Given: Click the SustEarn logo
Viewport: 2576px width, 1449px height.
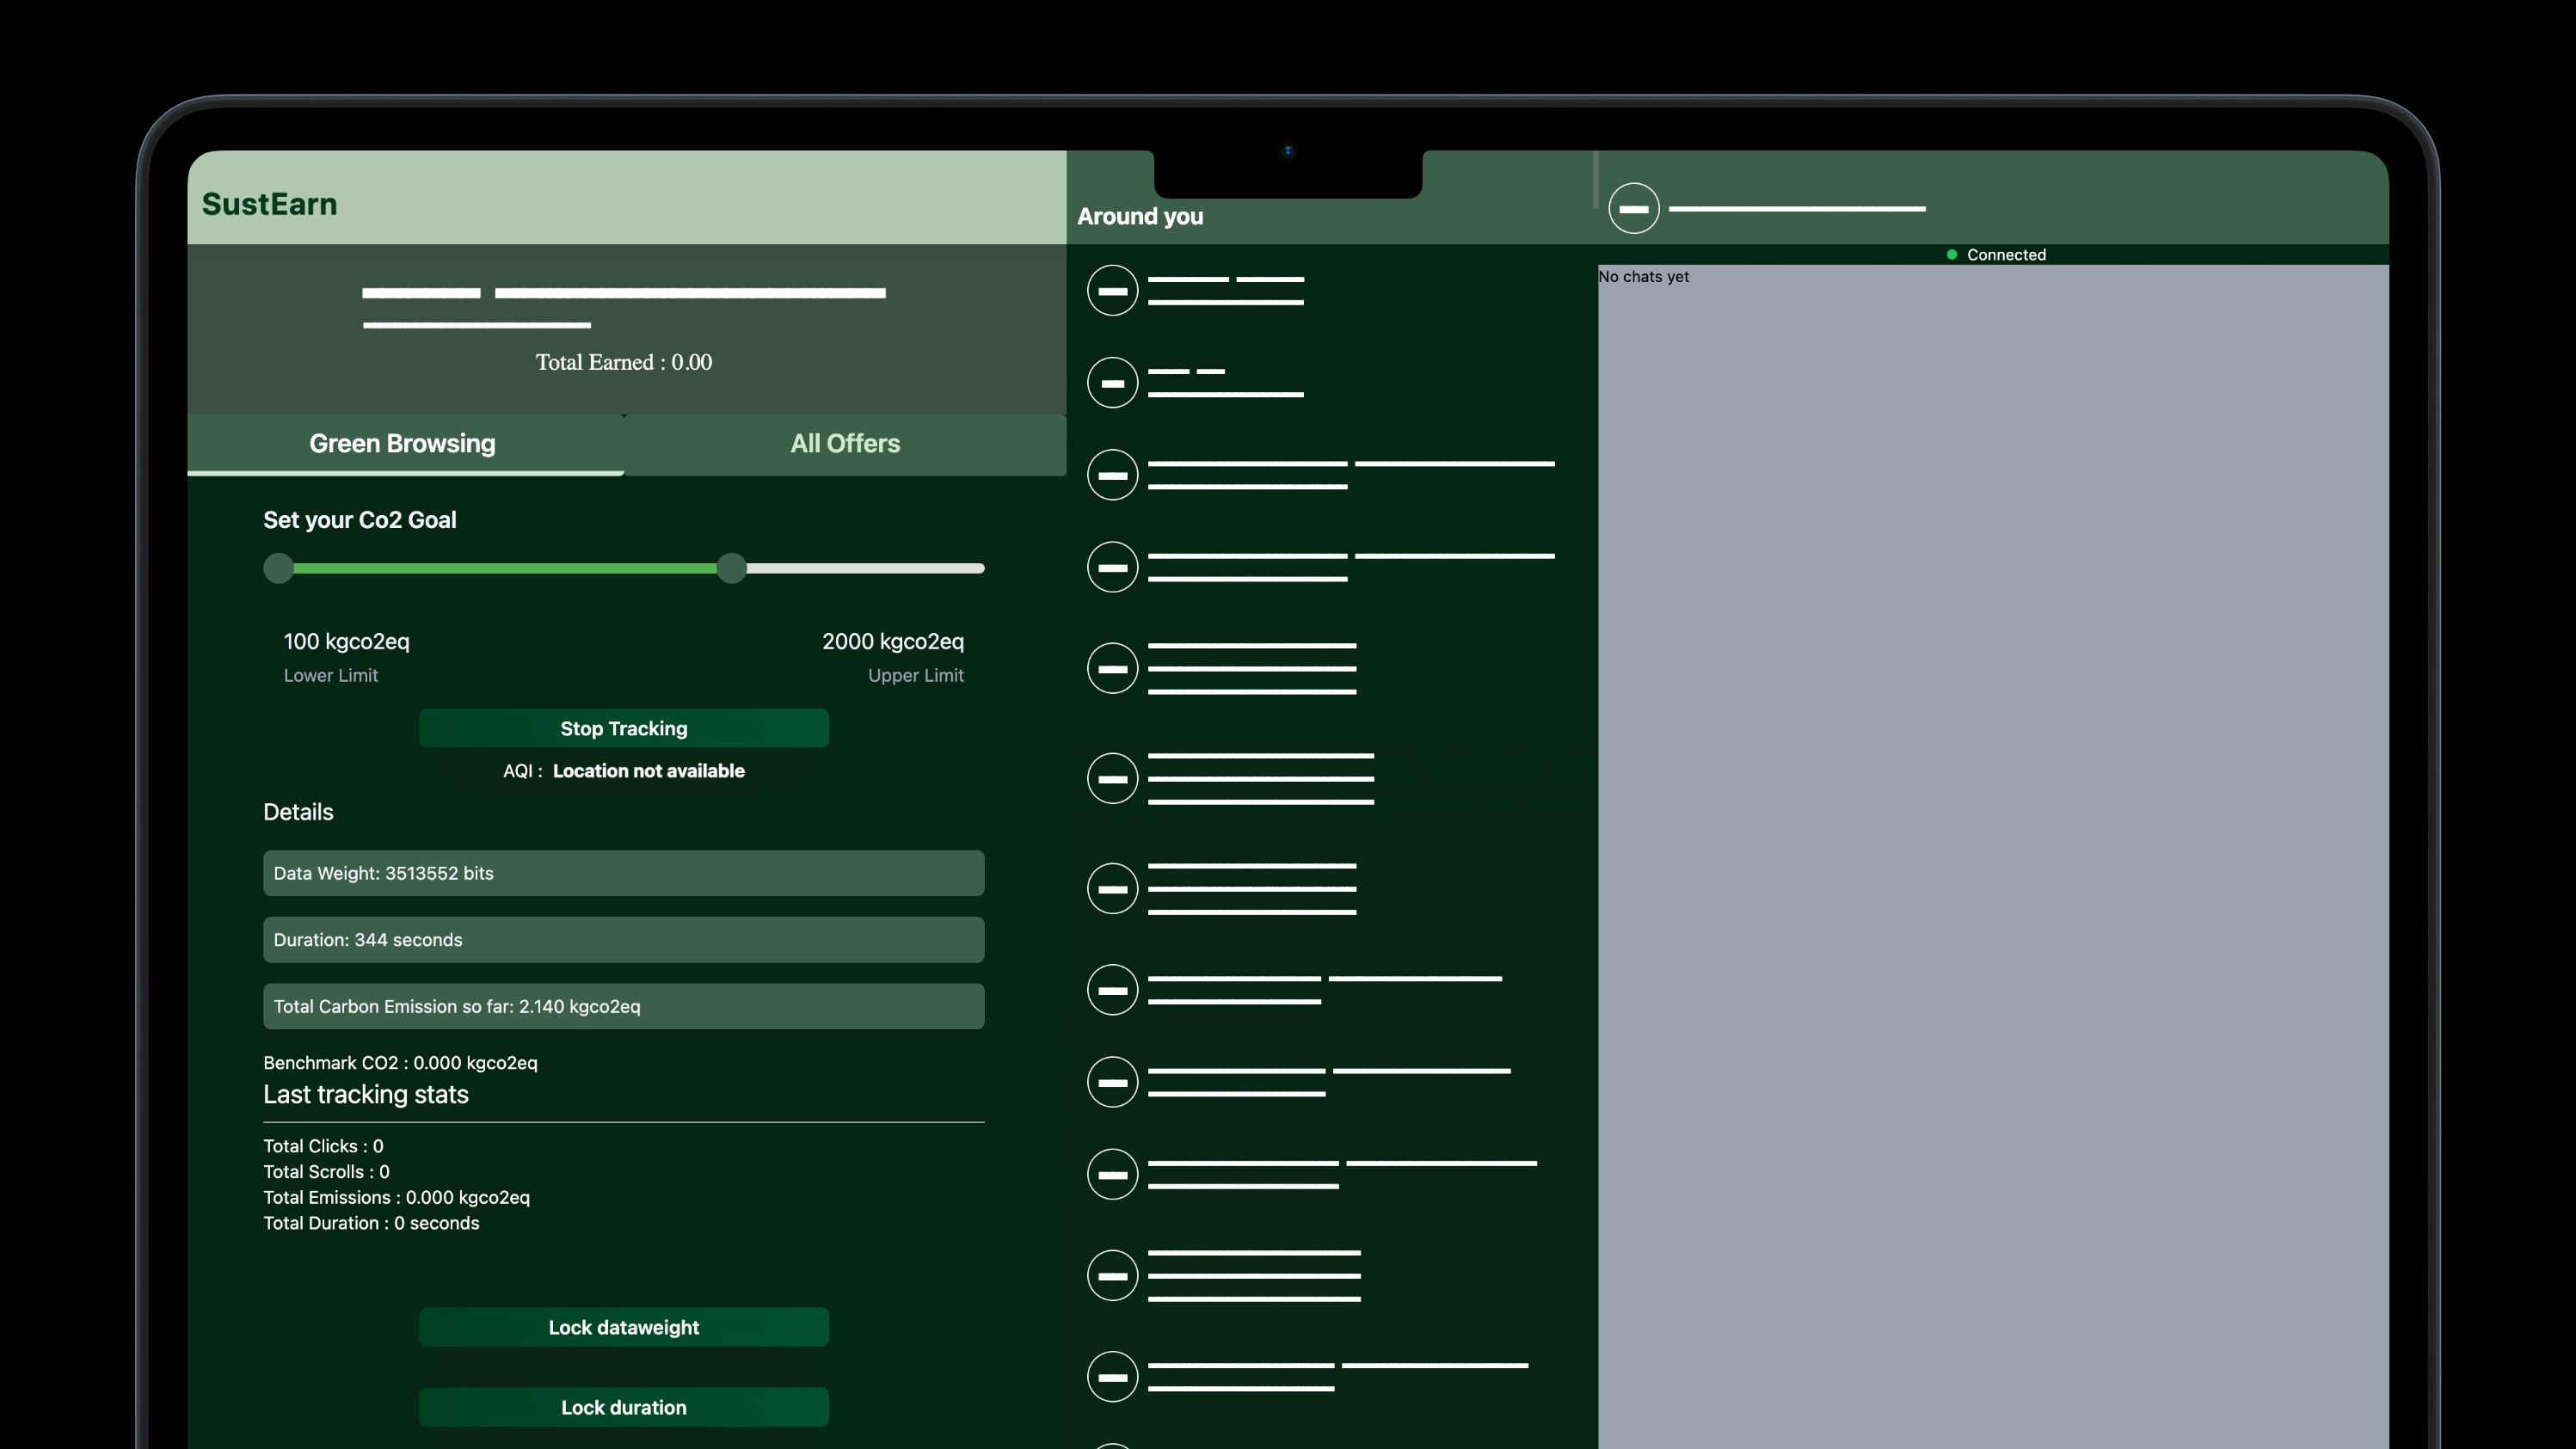Looking at the screenshot, I should pos(268,204).
